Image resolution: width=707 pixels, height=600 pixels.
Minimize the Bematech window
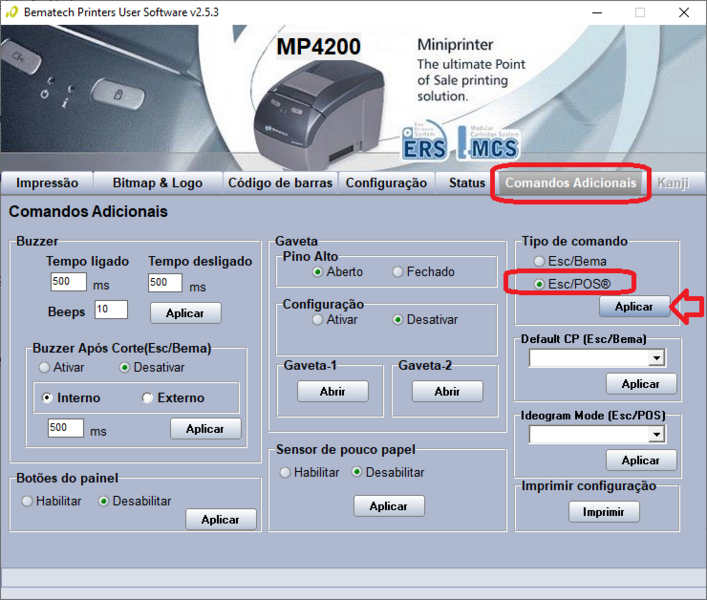coord(597,12)
